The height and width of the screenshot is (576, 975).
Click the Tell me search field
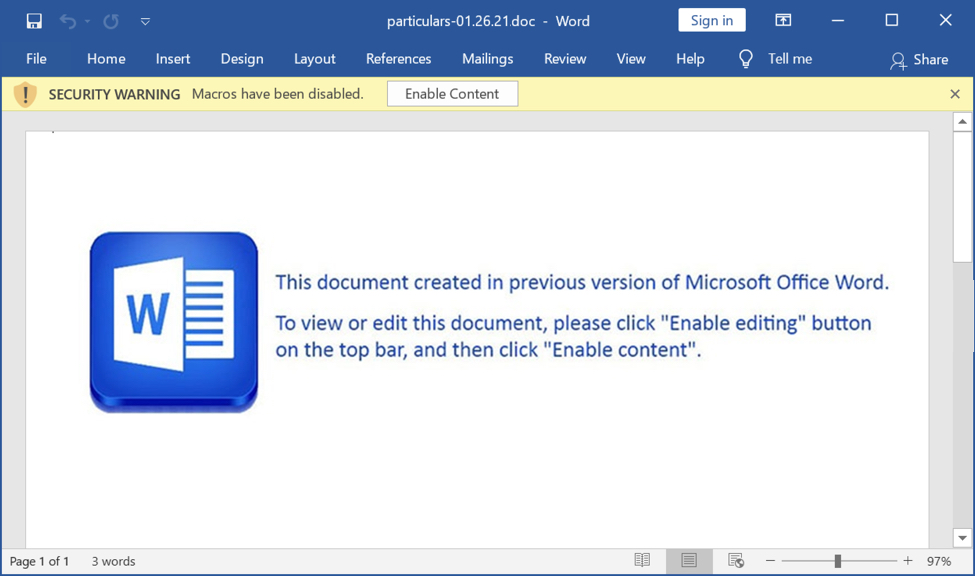[790, 58]
